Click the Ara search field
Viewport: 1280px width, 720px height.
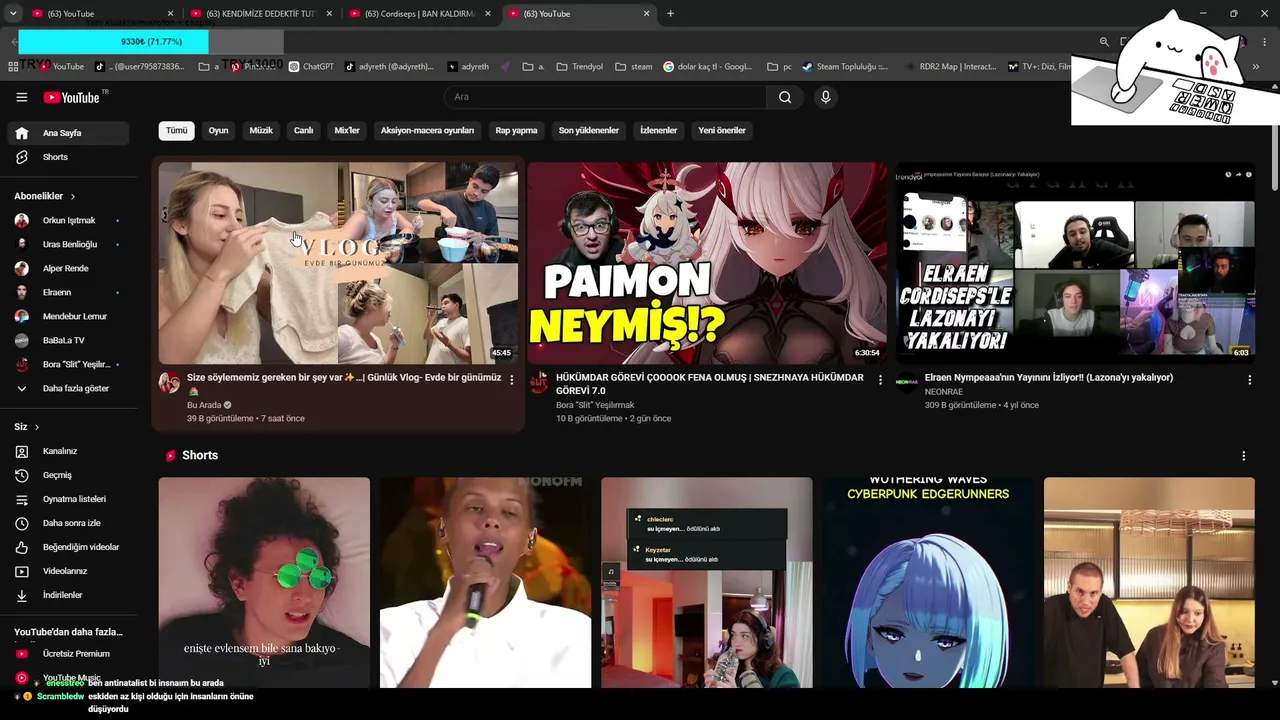click(605, 97)
